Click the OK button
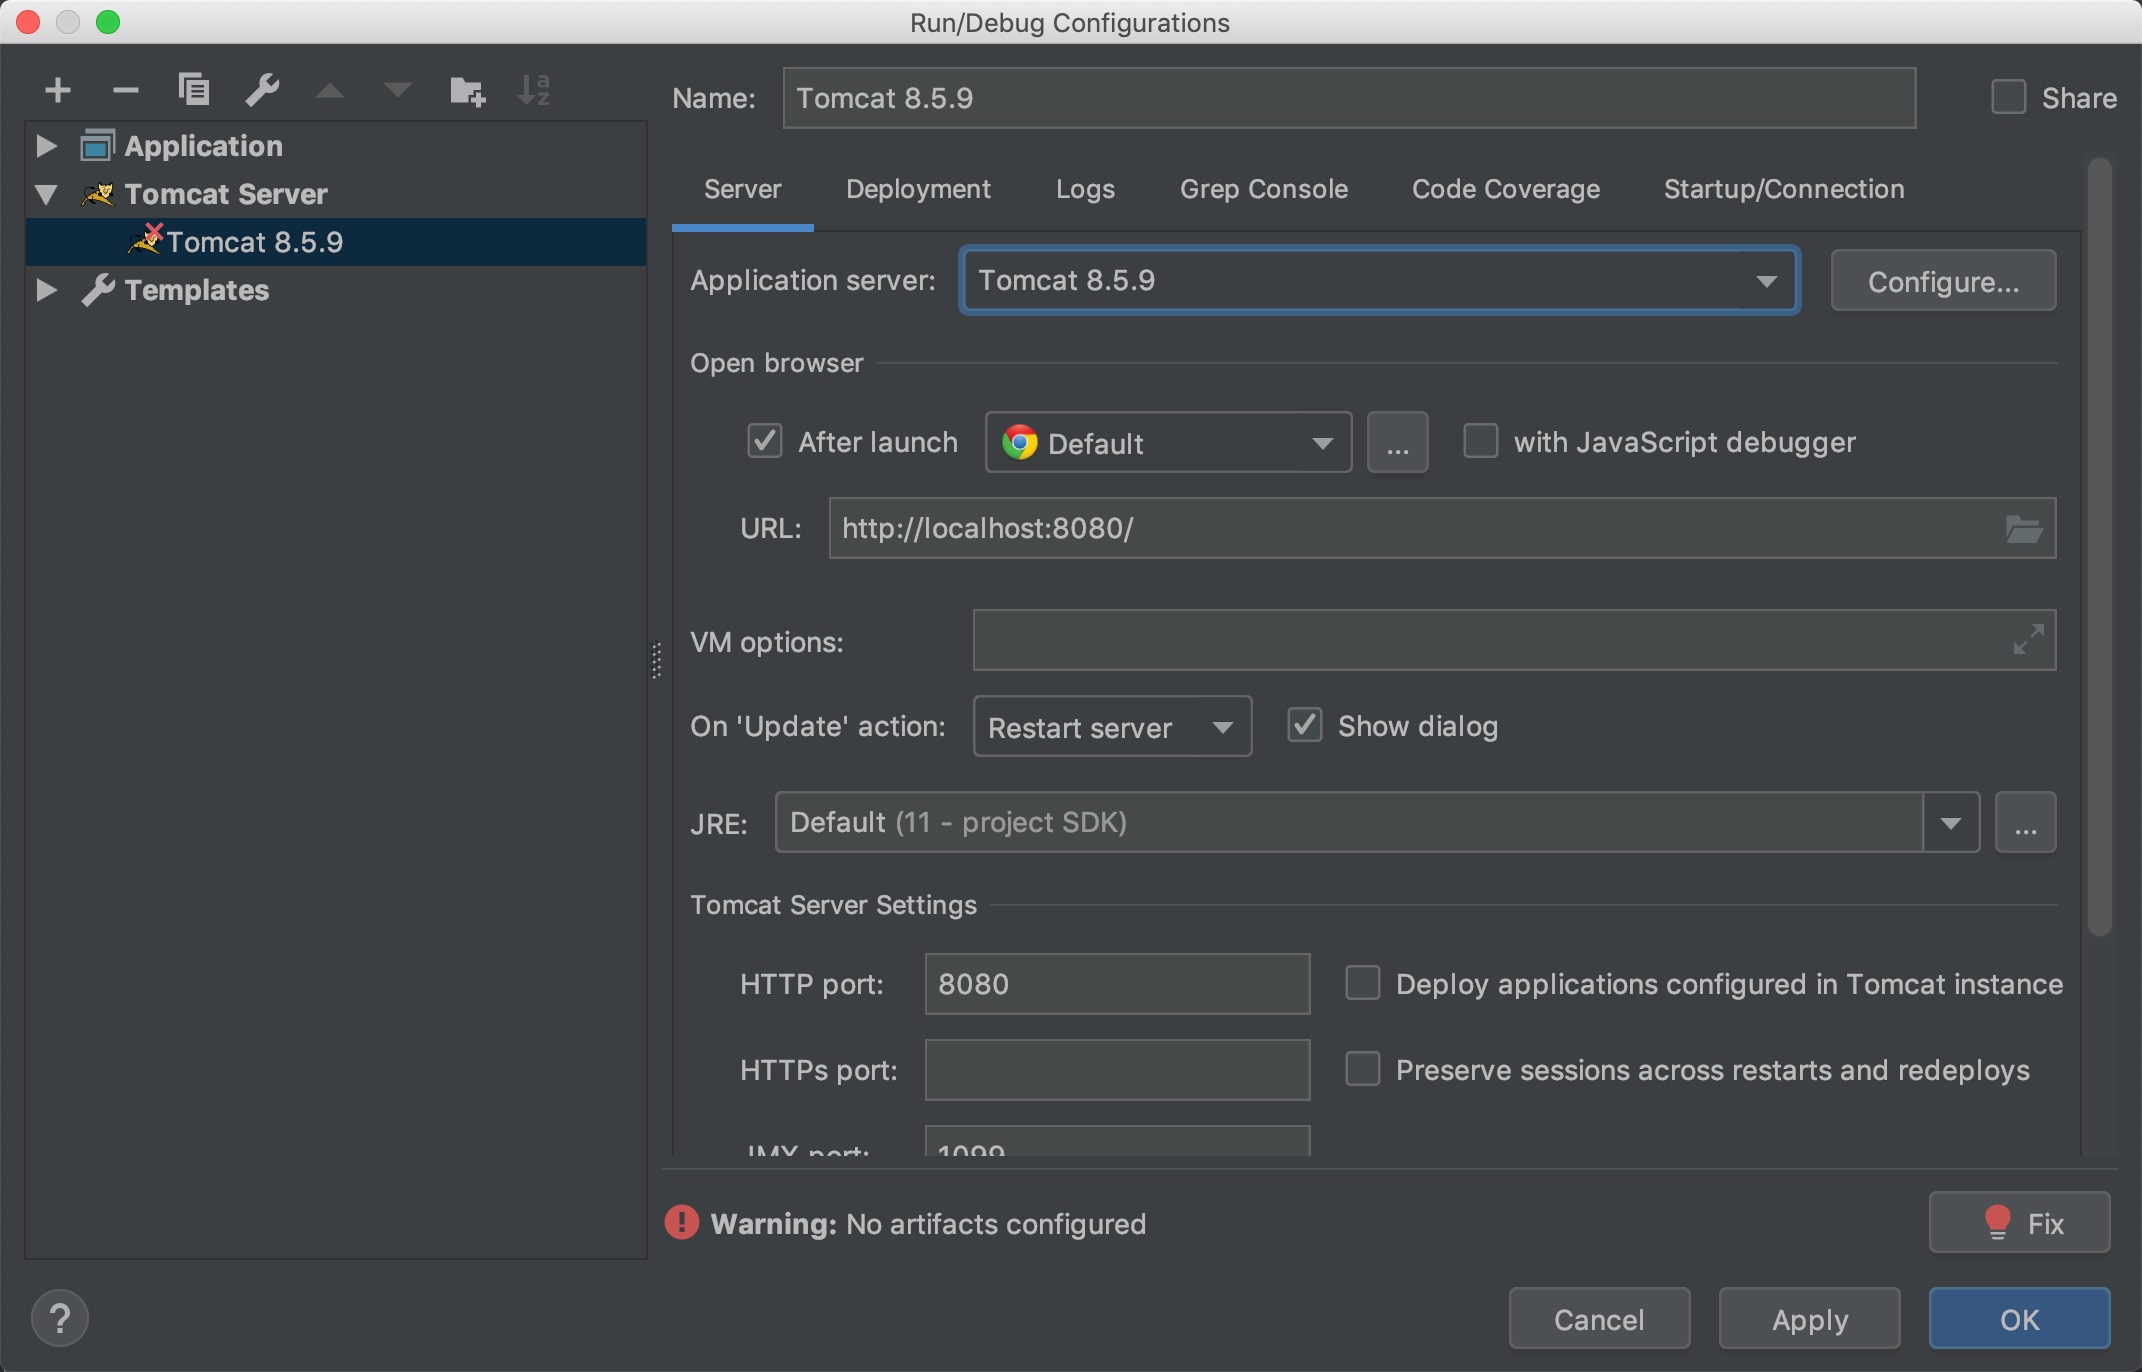The width and height of the screenshot is (2142, 1372). pos(2020,1318)
